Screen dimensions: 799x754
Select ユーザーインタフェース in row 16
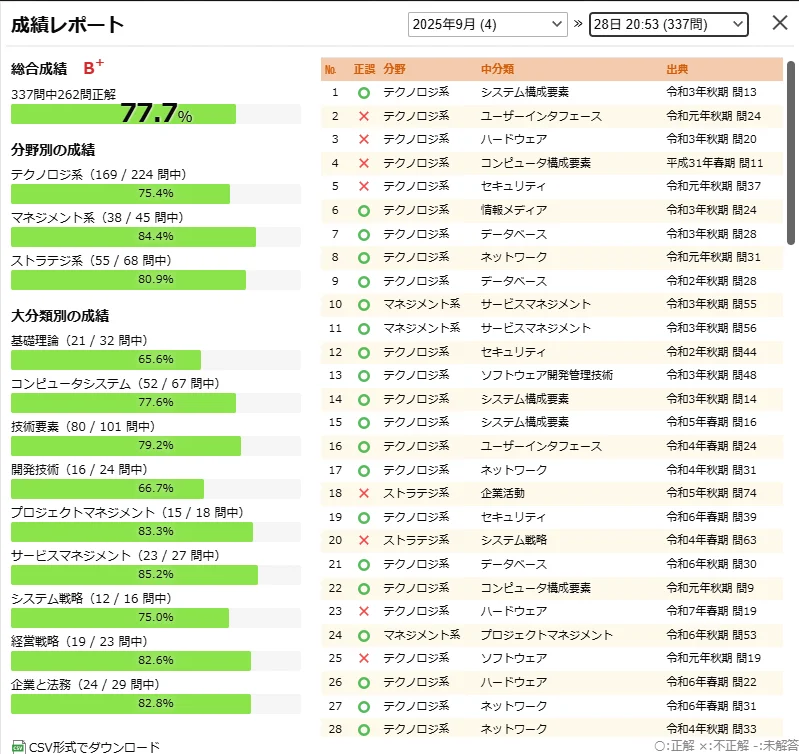click(x=541, y=446)
